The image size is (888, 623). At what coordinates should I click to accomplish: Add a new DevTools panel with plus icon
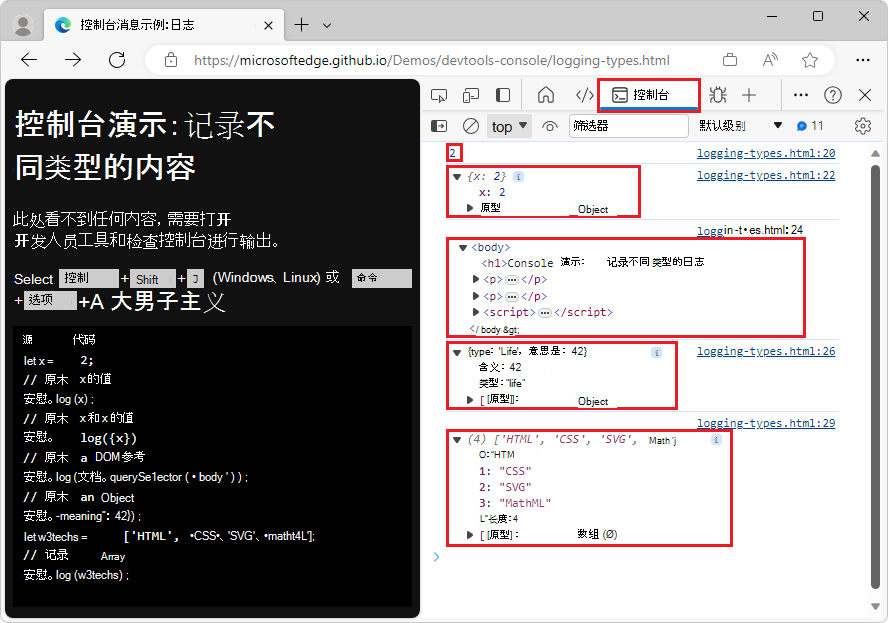click(748, 94)
